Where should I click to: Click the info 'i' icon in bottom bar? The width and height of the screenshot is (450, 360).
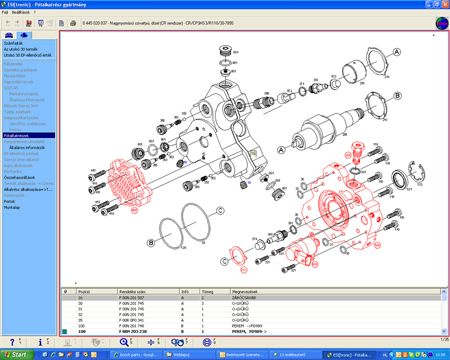point(40,342)
